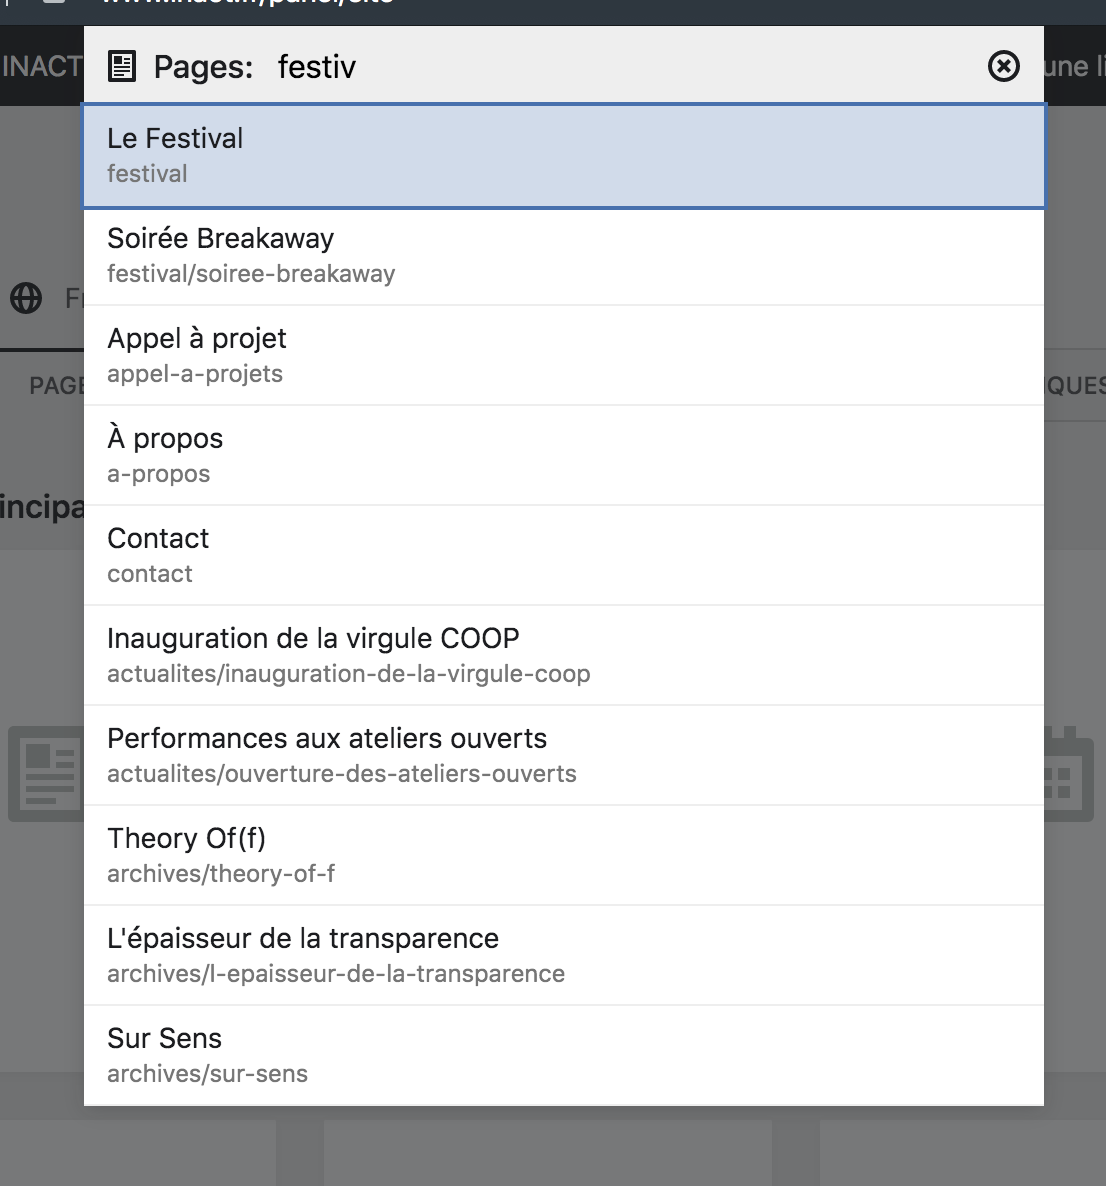1106x1186 pixels.
Task: Open L'épaisseur de la transparence result
Action: (x=565, y=954)
